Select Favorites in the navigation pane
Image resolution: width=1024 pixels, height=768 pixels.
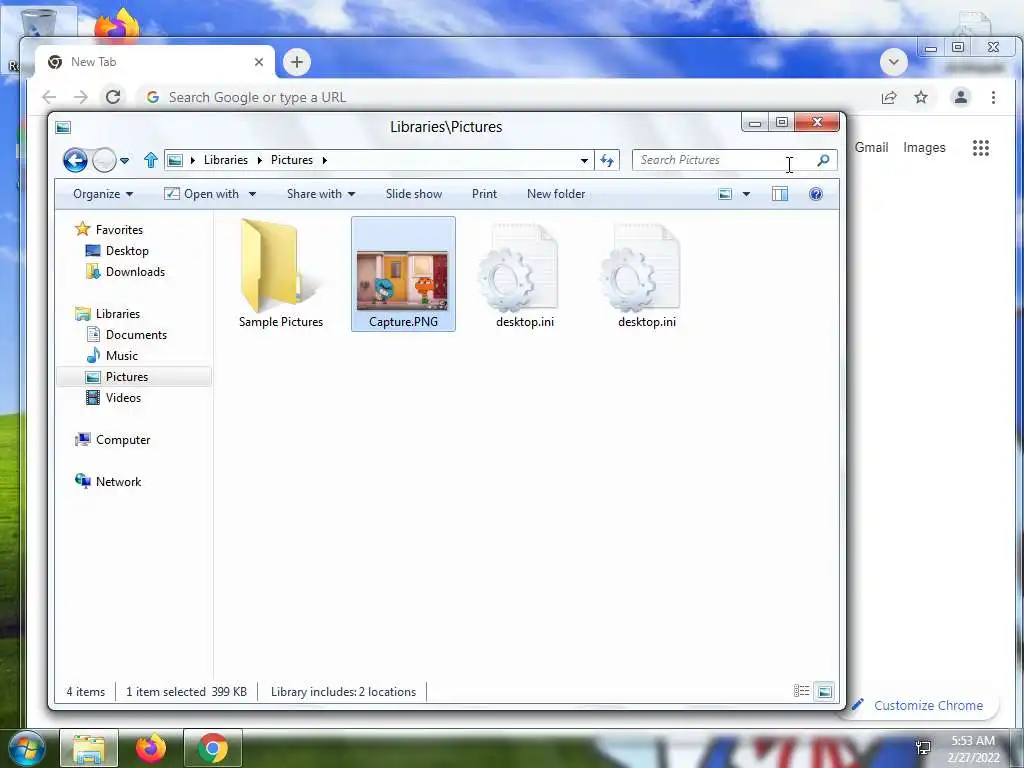(110, 230)
